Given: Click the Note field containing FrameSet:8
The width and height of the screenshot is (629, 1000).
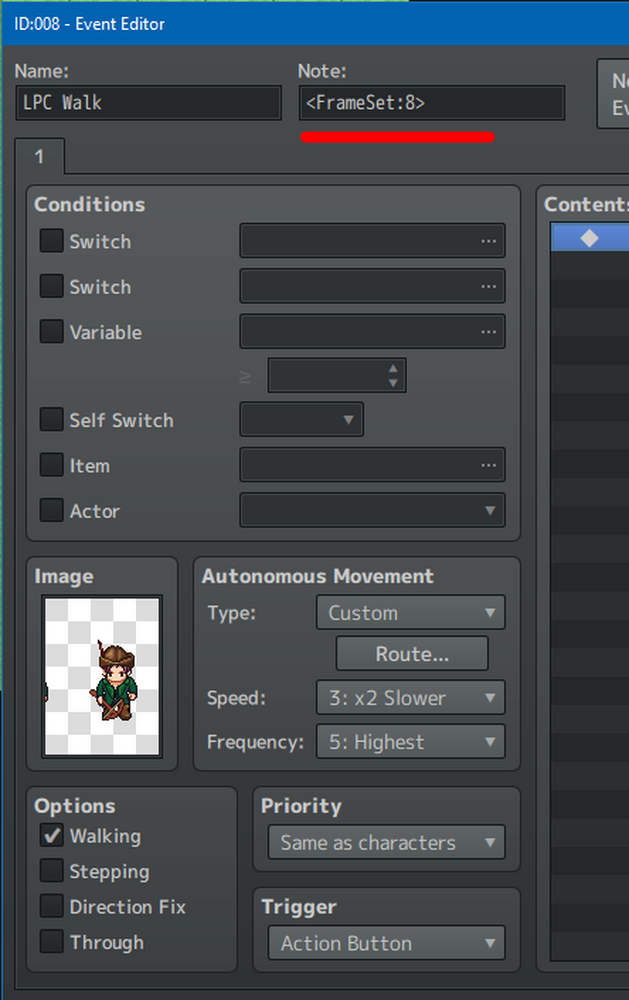Looking at the screenshot, I should (432, 103).
